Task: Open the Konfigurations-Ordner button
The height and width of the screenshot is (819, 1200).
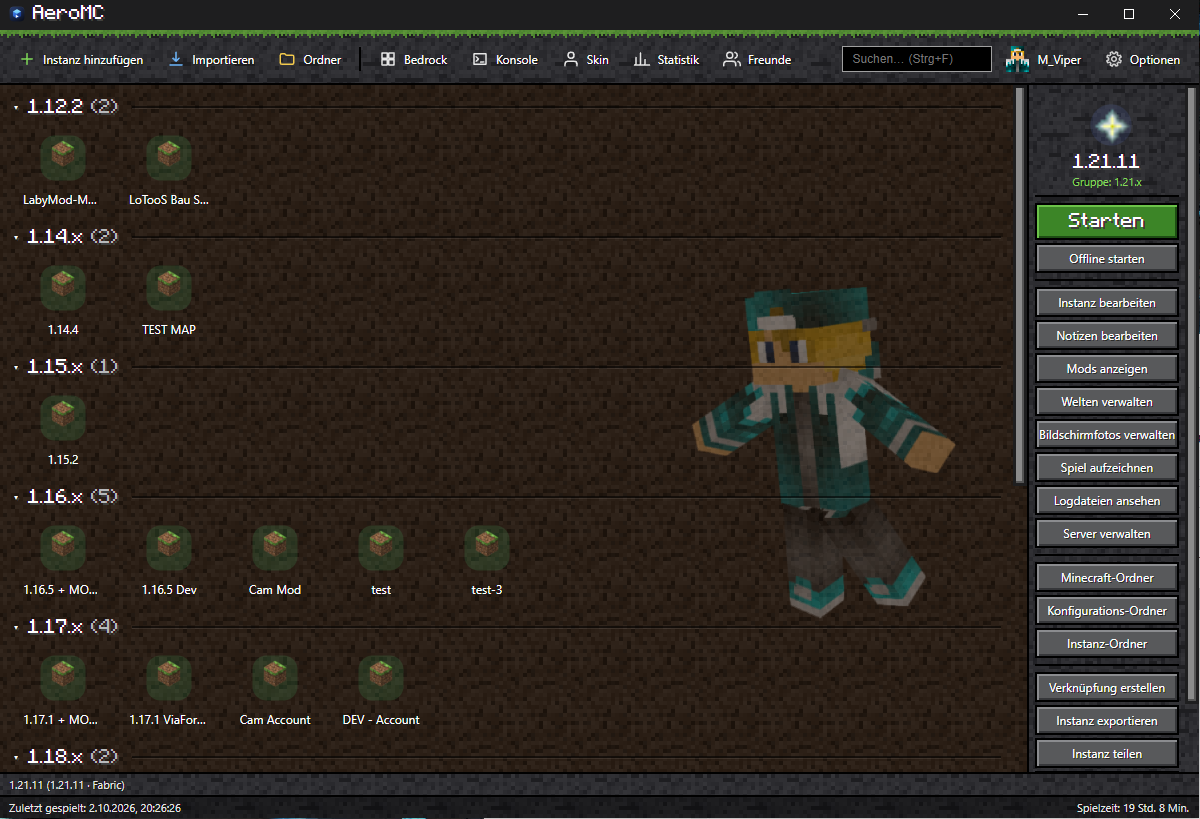Action: pos(1106,610)
